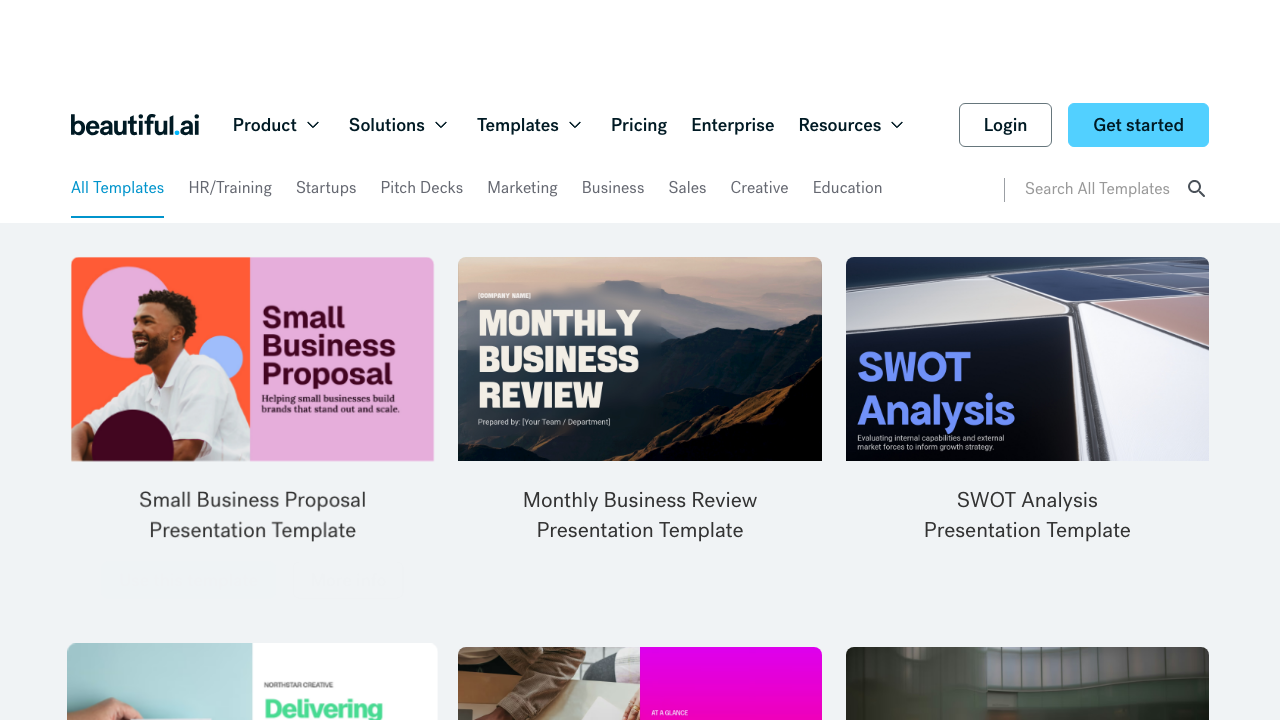Select the Pitch Decks category
Image resolution: width=1280 pixels, height=720 pixels.
(421, 188)
